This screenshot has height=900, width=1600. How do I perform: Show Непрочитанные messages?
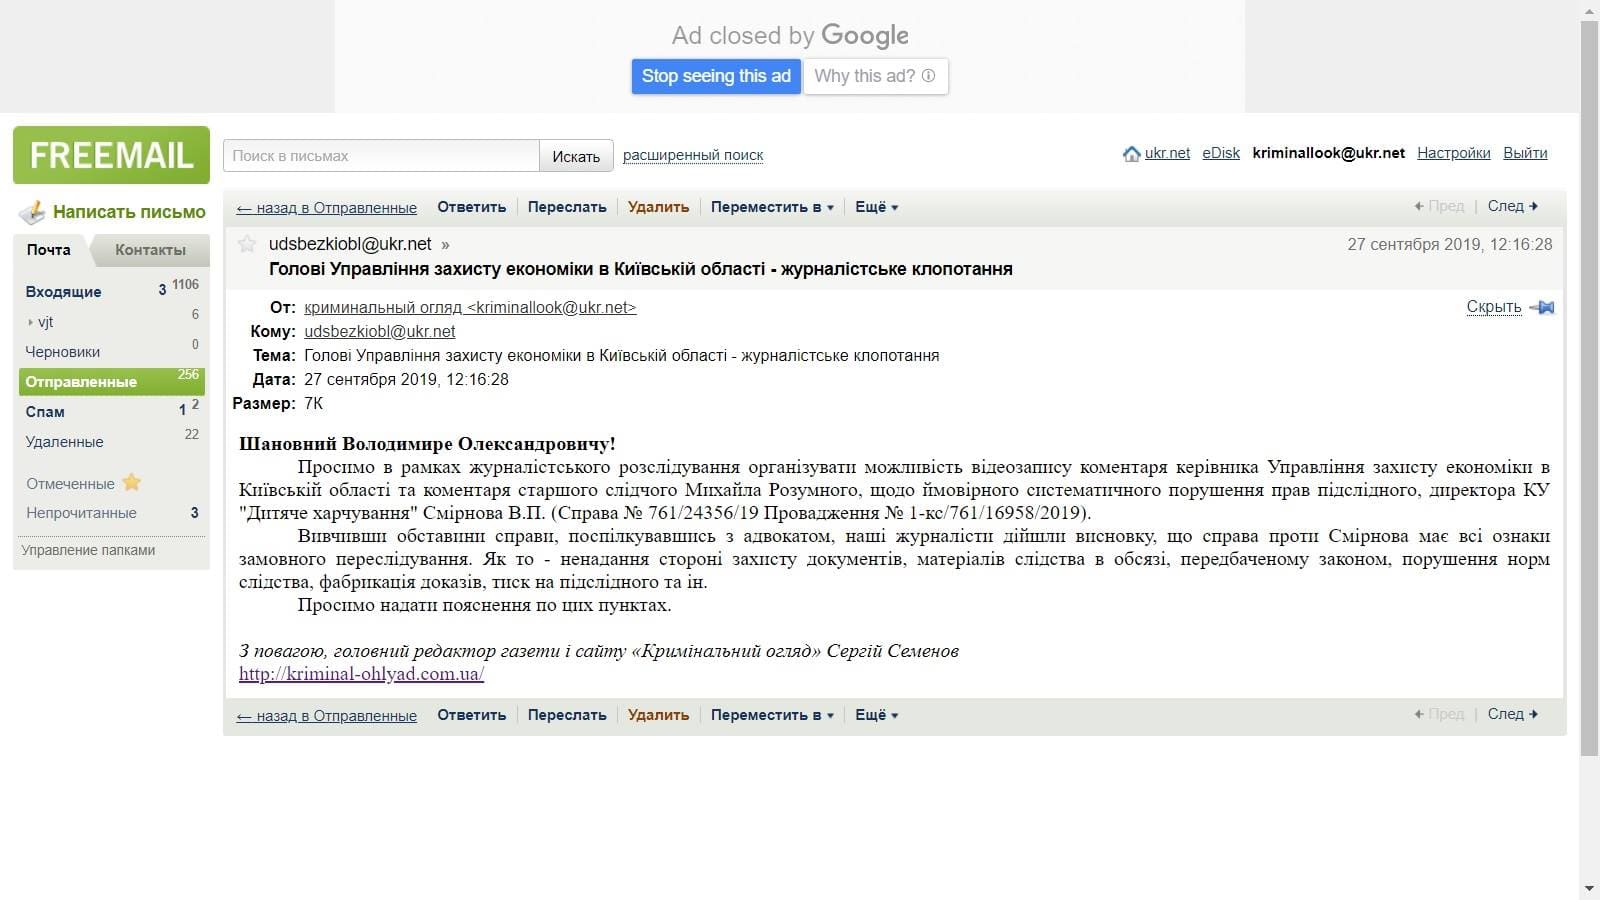pos(81,513)
